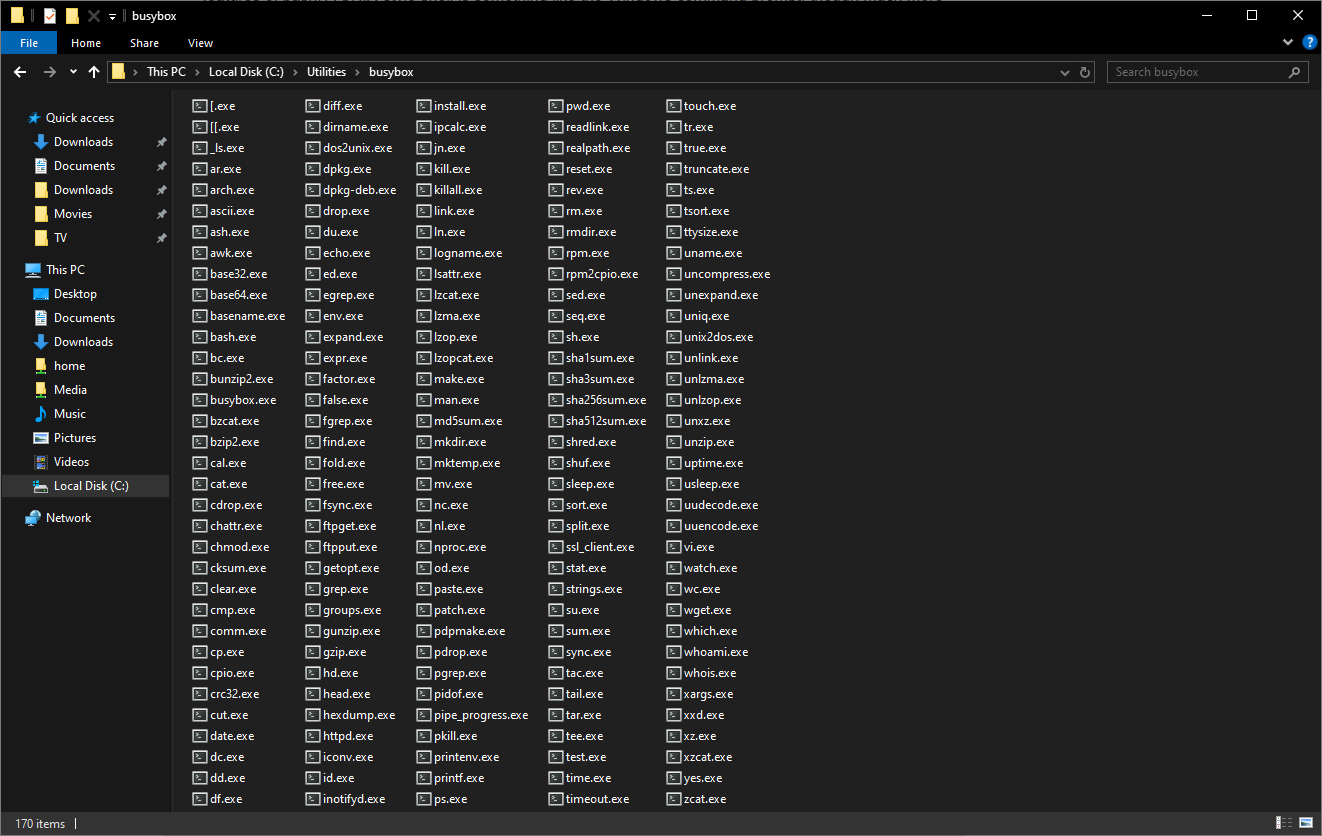Select the vi.exe file icon

[x=674, y=547]
